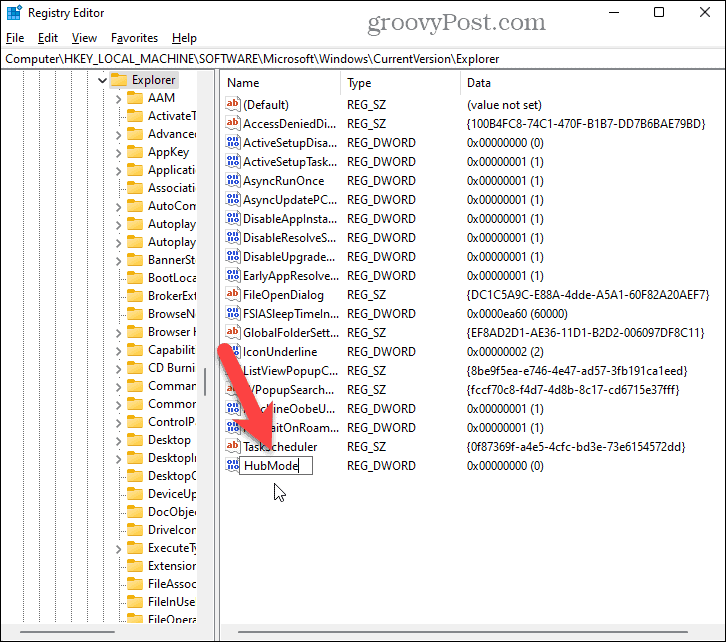Expand the AAM key
This screenshot has width=726, height=642.
[x=119, y=99]
